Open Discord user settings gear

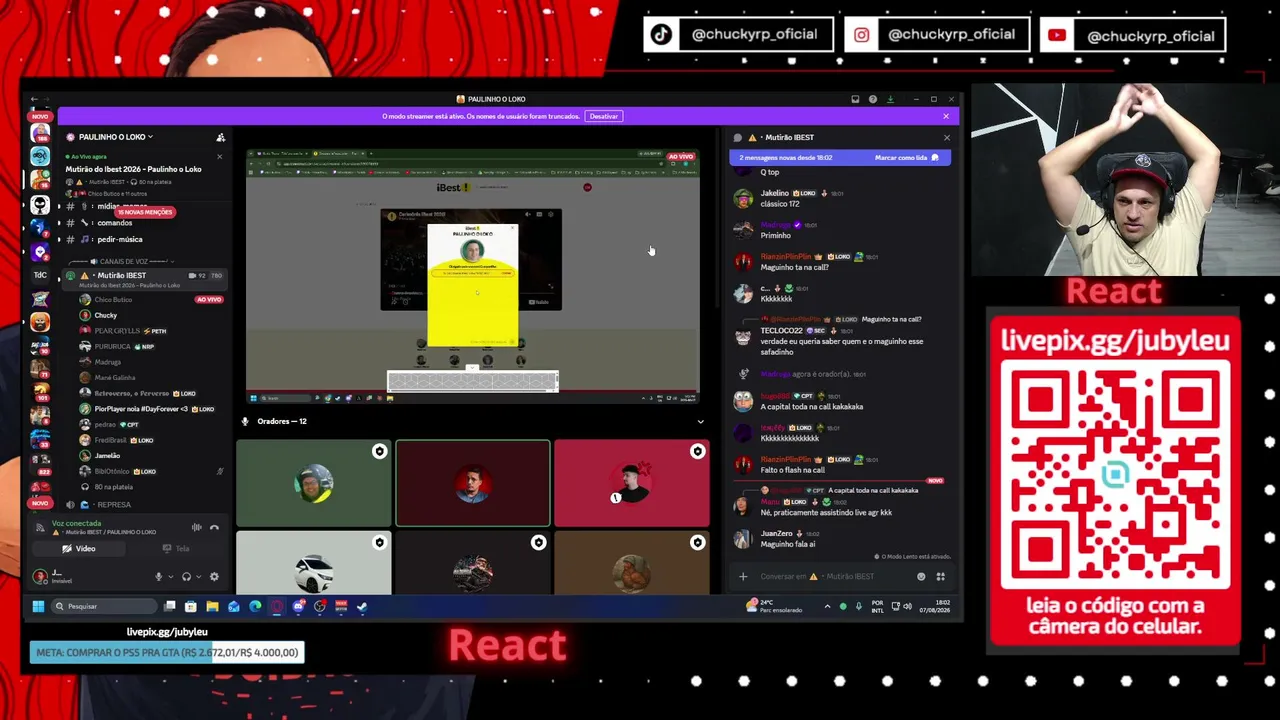214,576
